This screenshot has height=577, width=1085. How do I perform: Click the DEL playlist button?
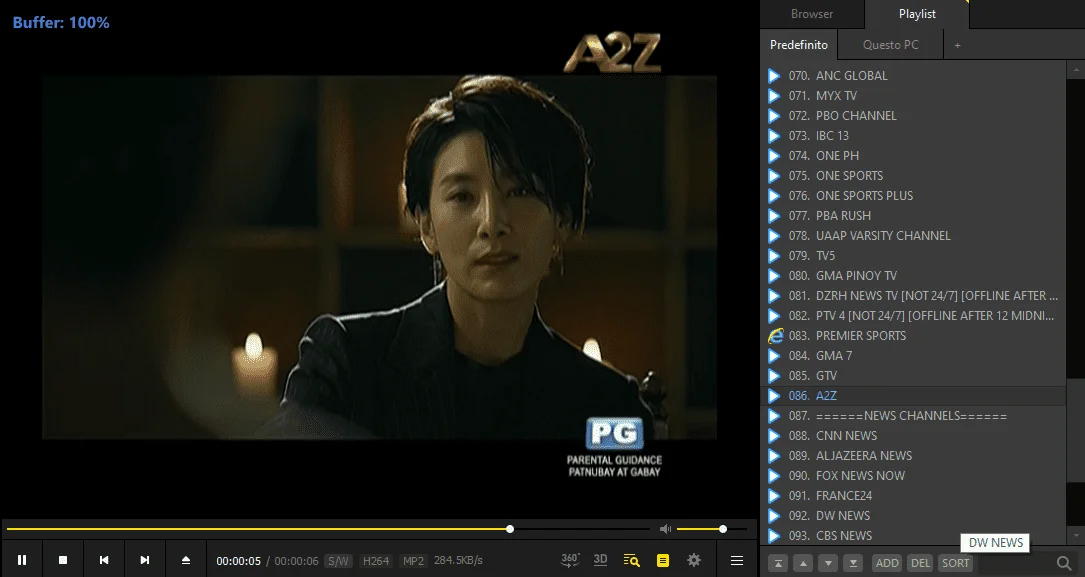pyautogui.click(x=920, y=563)
